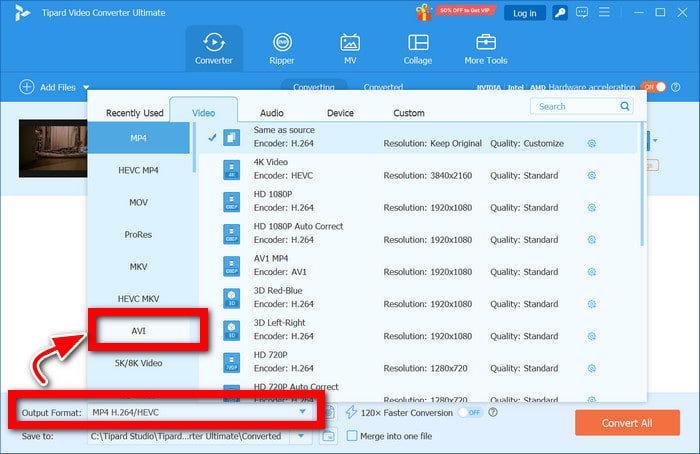Open the Output Format dropdown
Screen dimensions: 700x454
coord(200,412)
